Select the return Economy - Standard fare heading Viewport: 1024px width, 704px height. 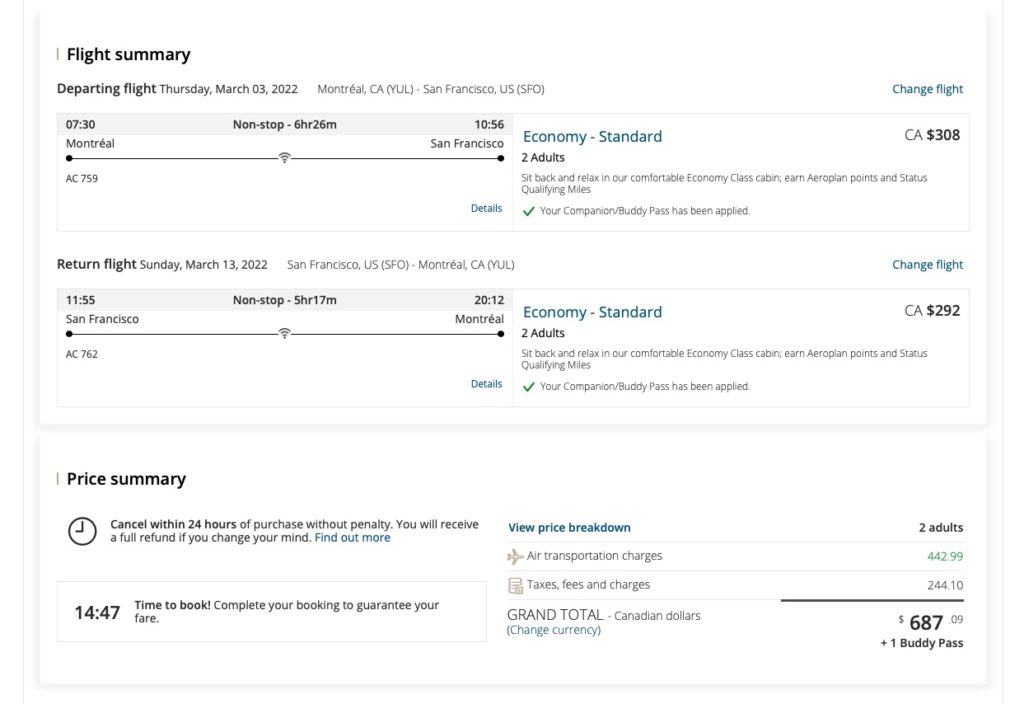[x=592, y=313]
